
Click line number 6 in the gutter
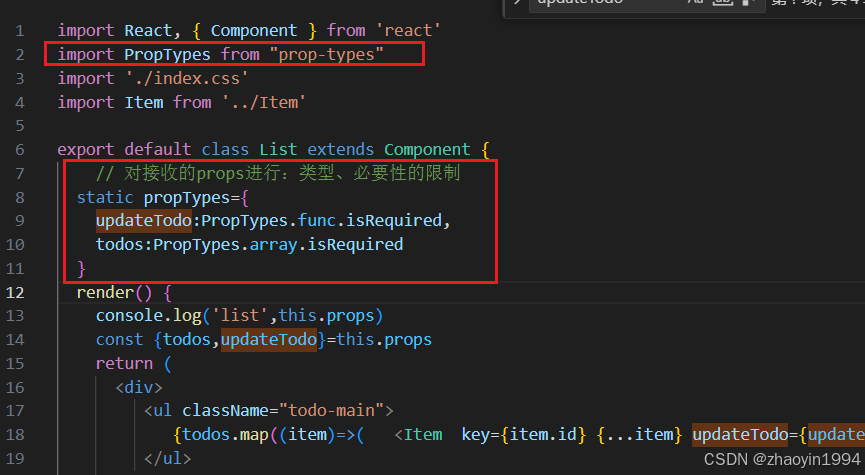tap(20, 150)
